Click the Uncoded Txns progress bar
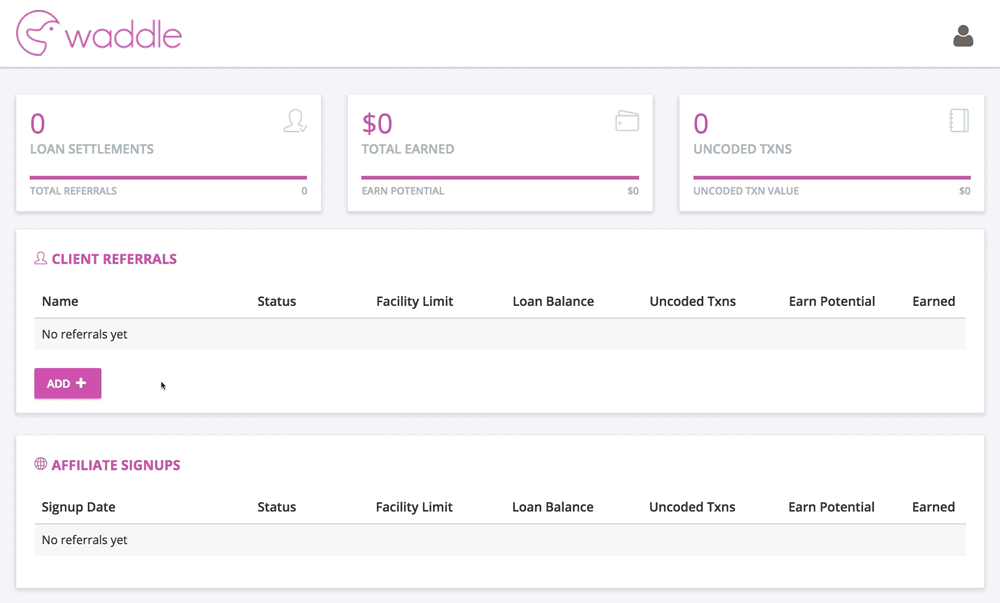This screenshot has width=1000, height=603. tap(832, 177)
